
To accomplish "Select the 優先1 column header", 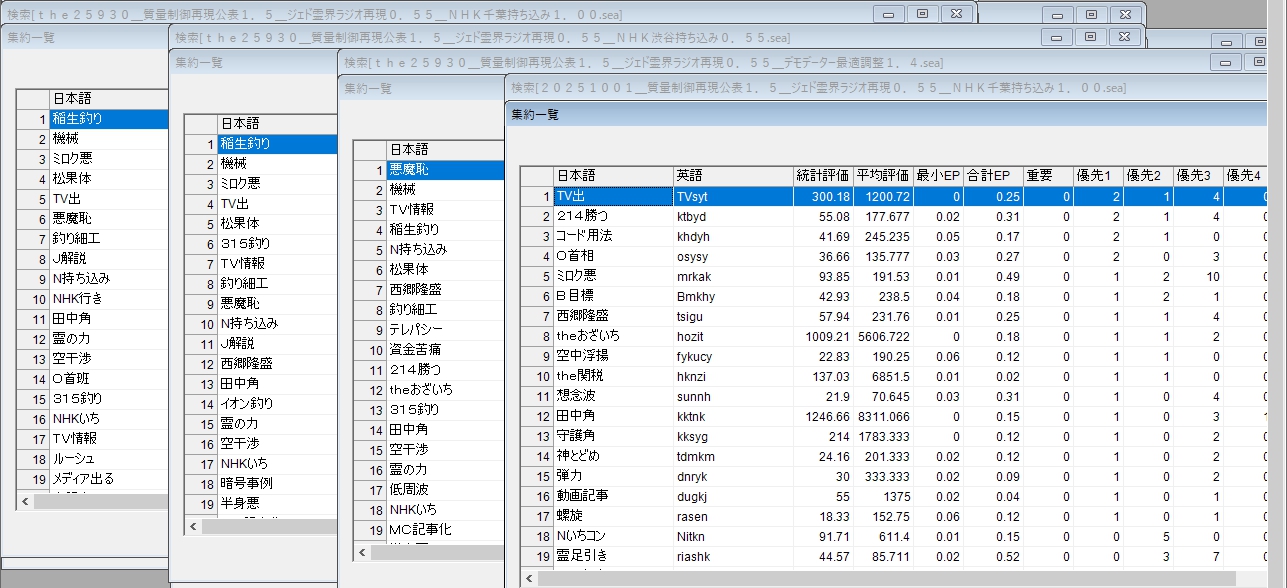I will coord(1097,175).
